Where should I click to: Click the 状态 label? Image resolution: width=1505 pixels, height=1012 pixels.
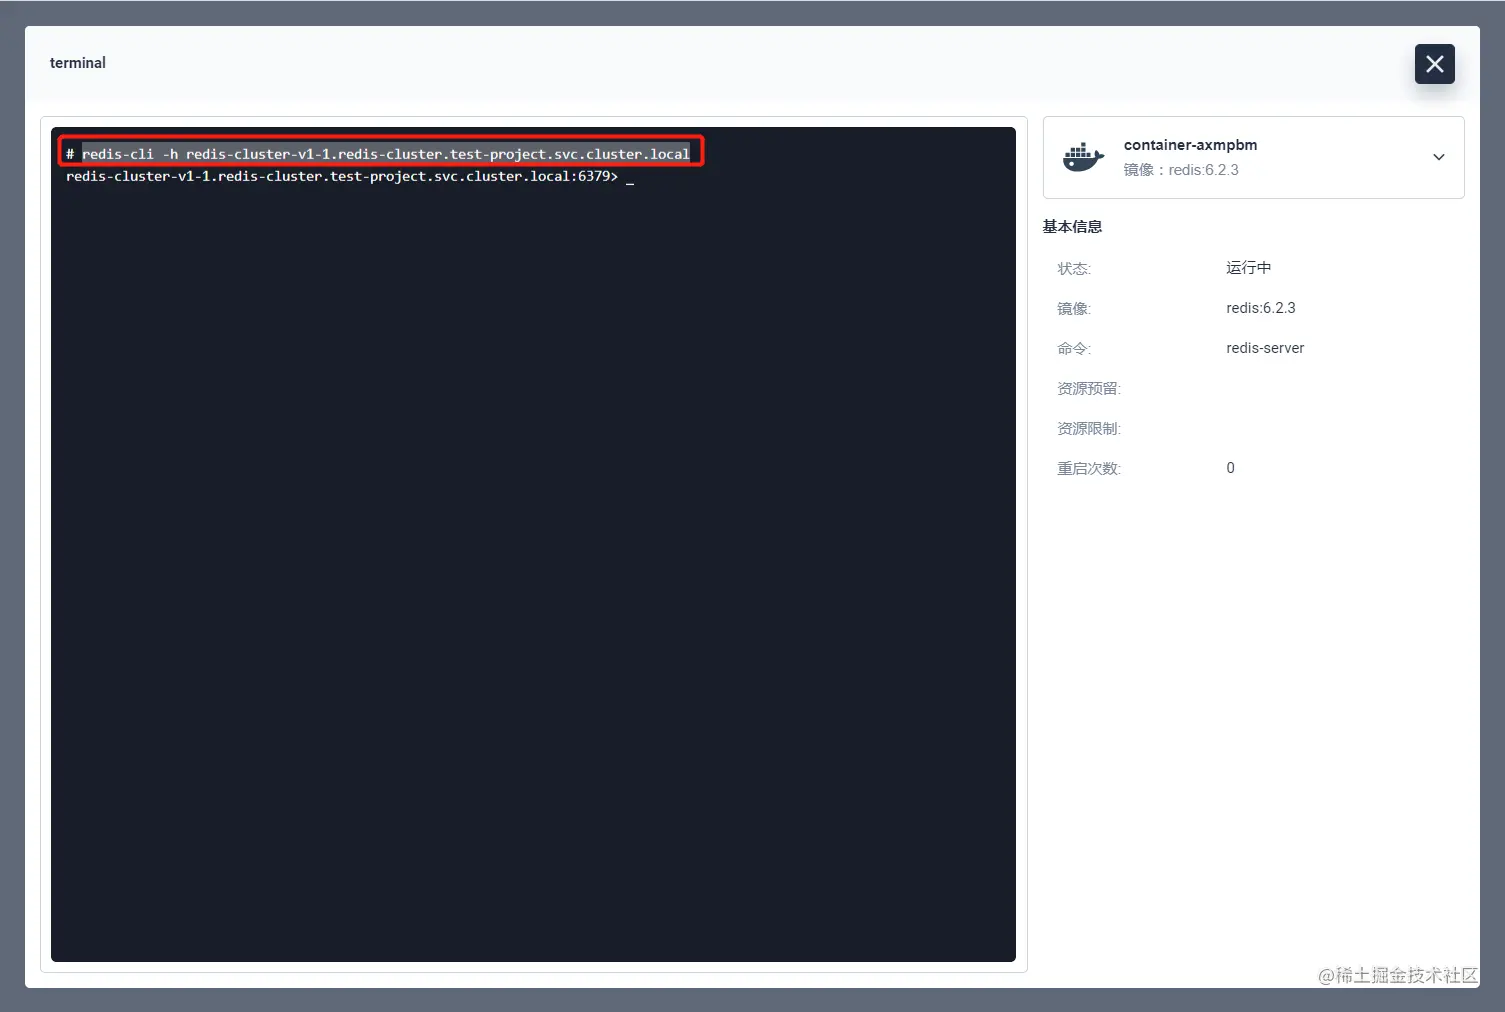tap(1074, 269)
